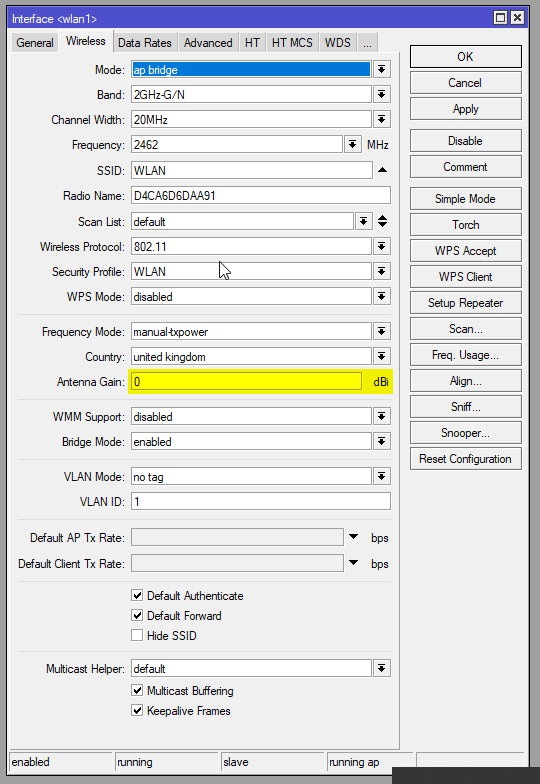Click in the Mode field showing ap bridge
Image resolution: width=540 pixels, height=784 pixels.
click(x=252, y=70)
